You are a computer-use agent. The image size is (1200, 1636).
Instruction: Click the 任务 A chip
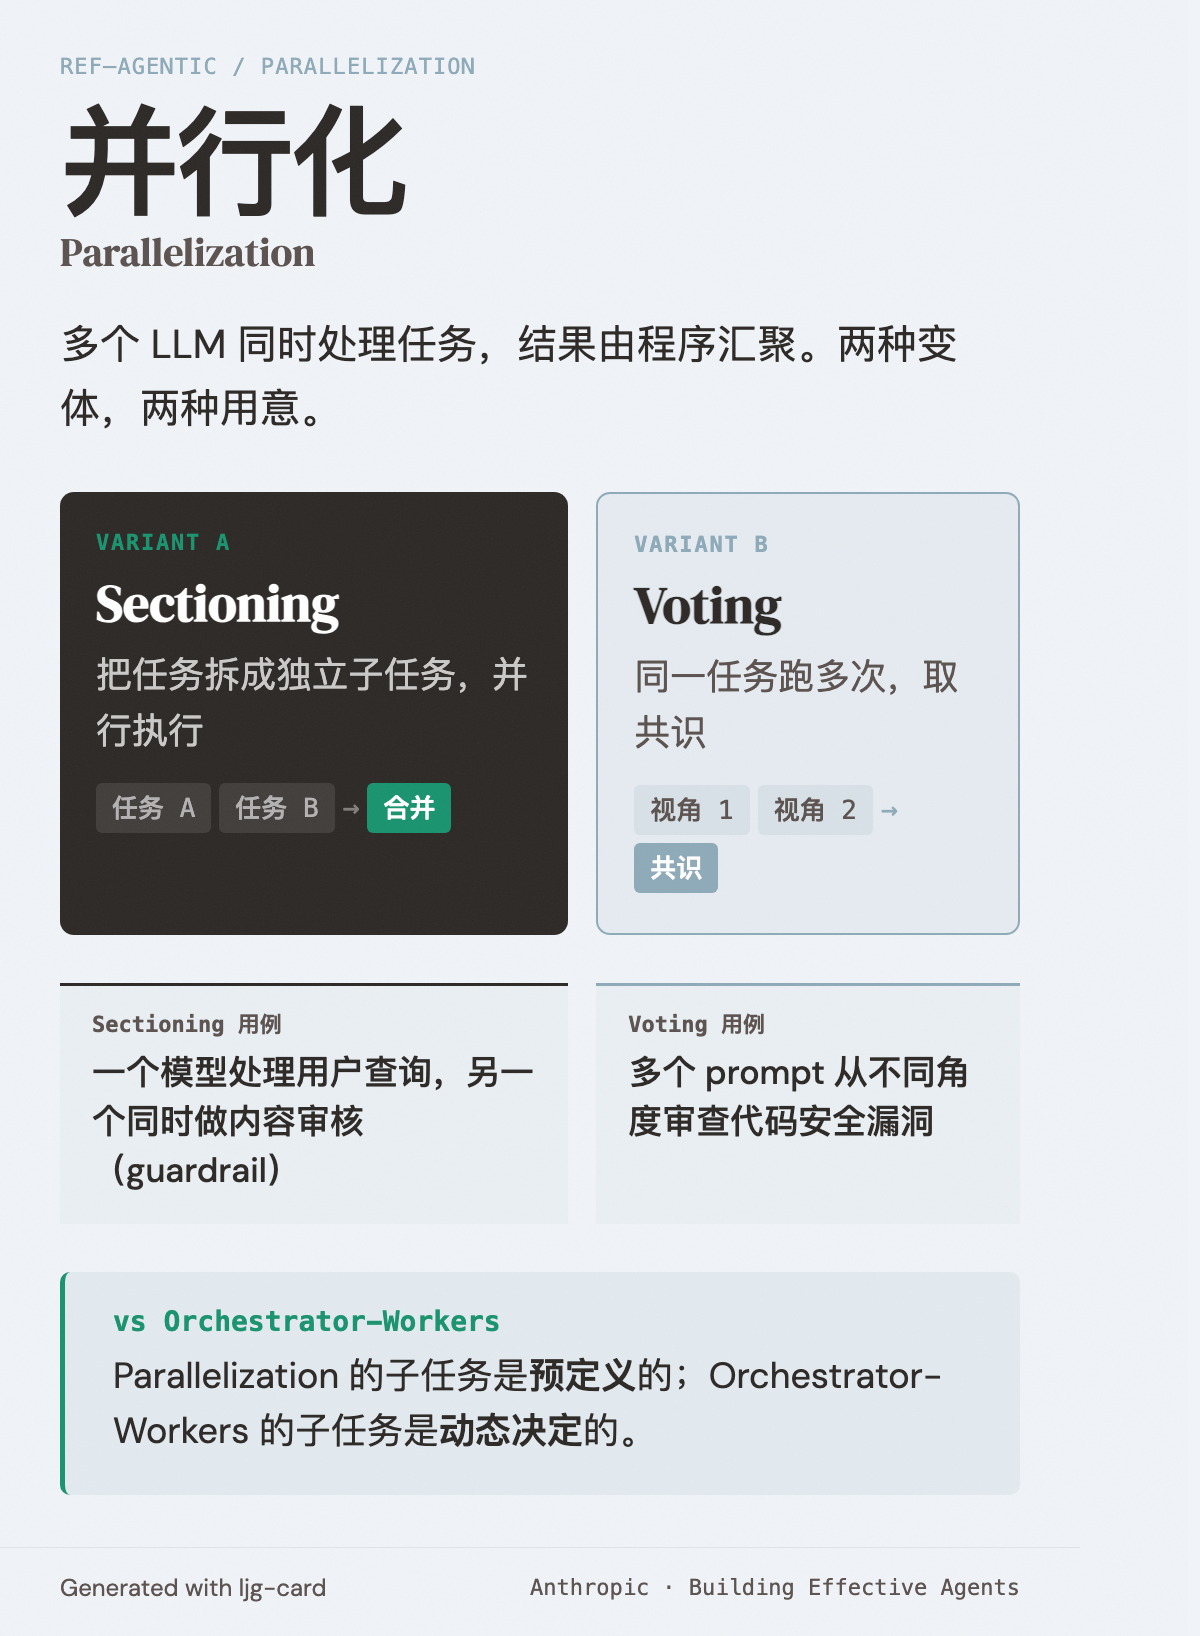click(153, 808)
